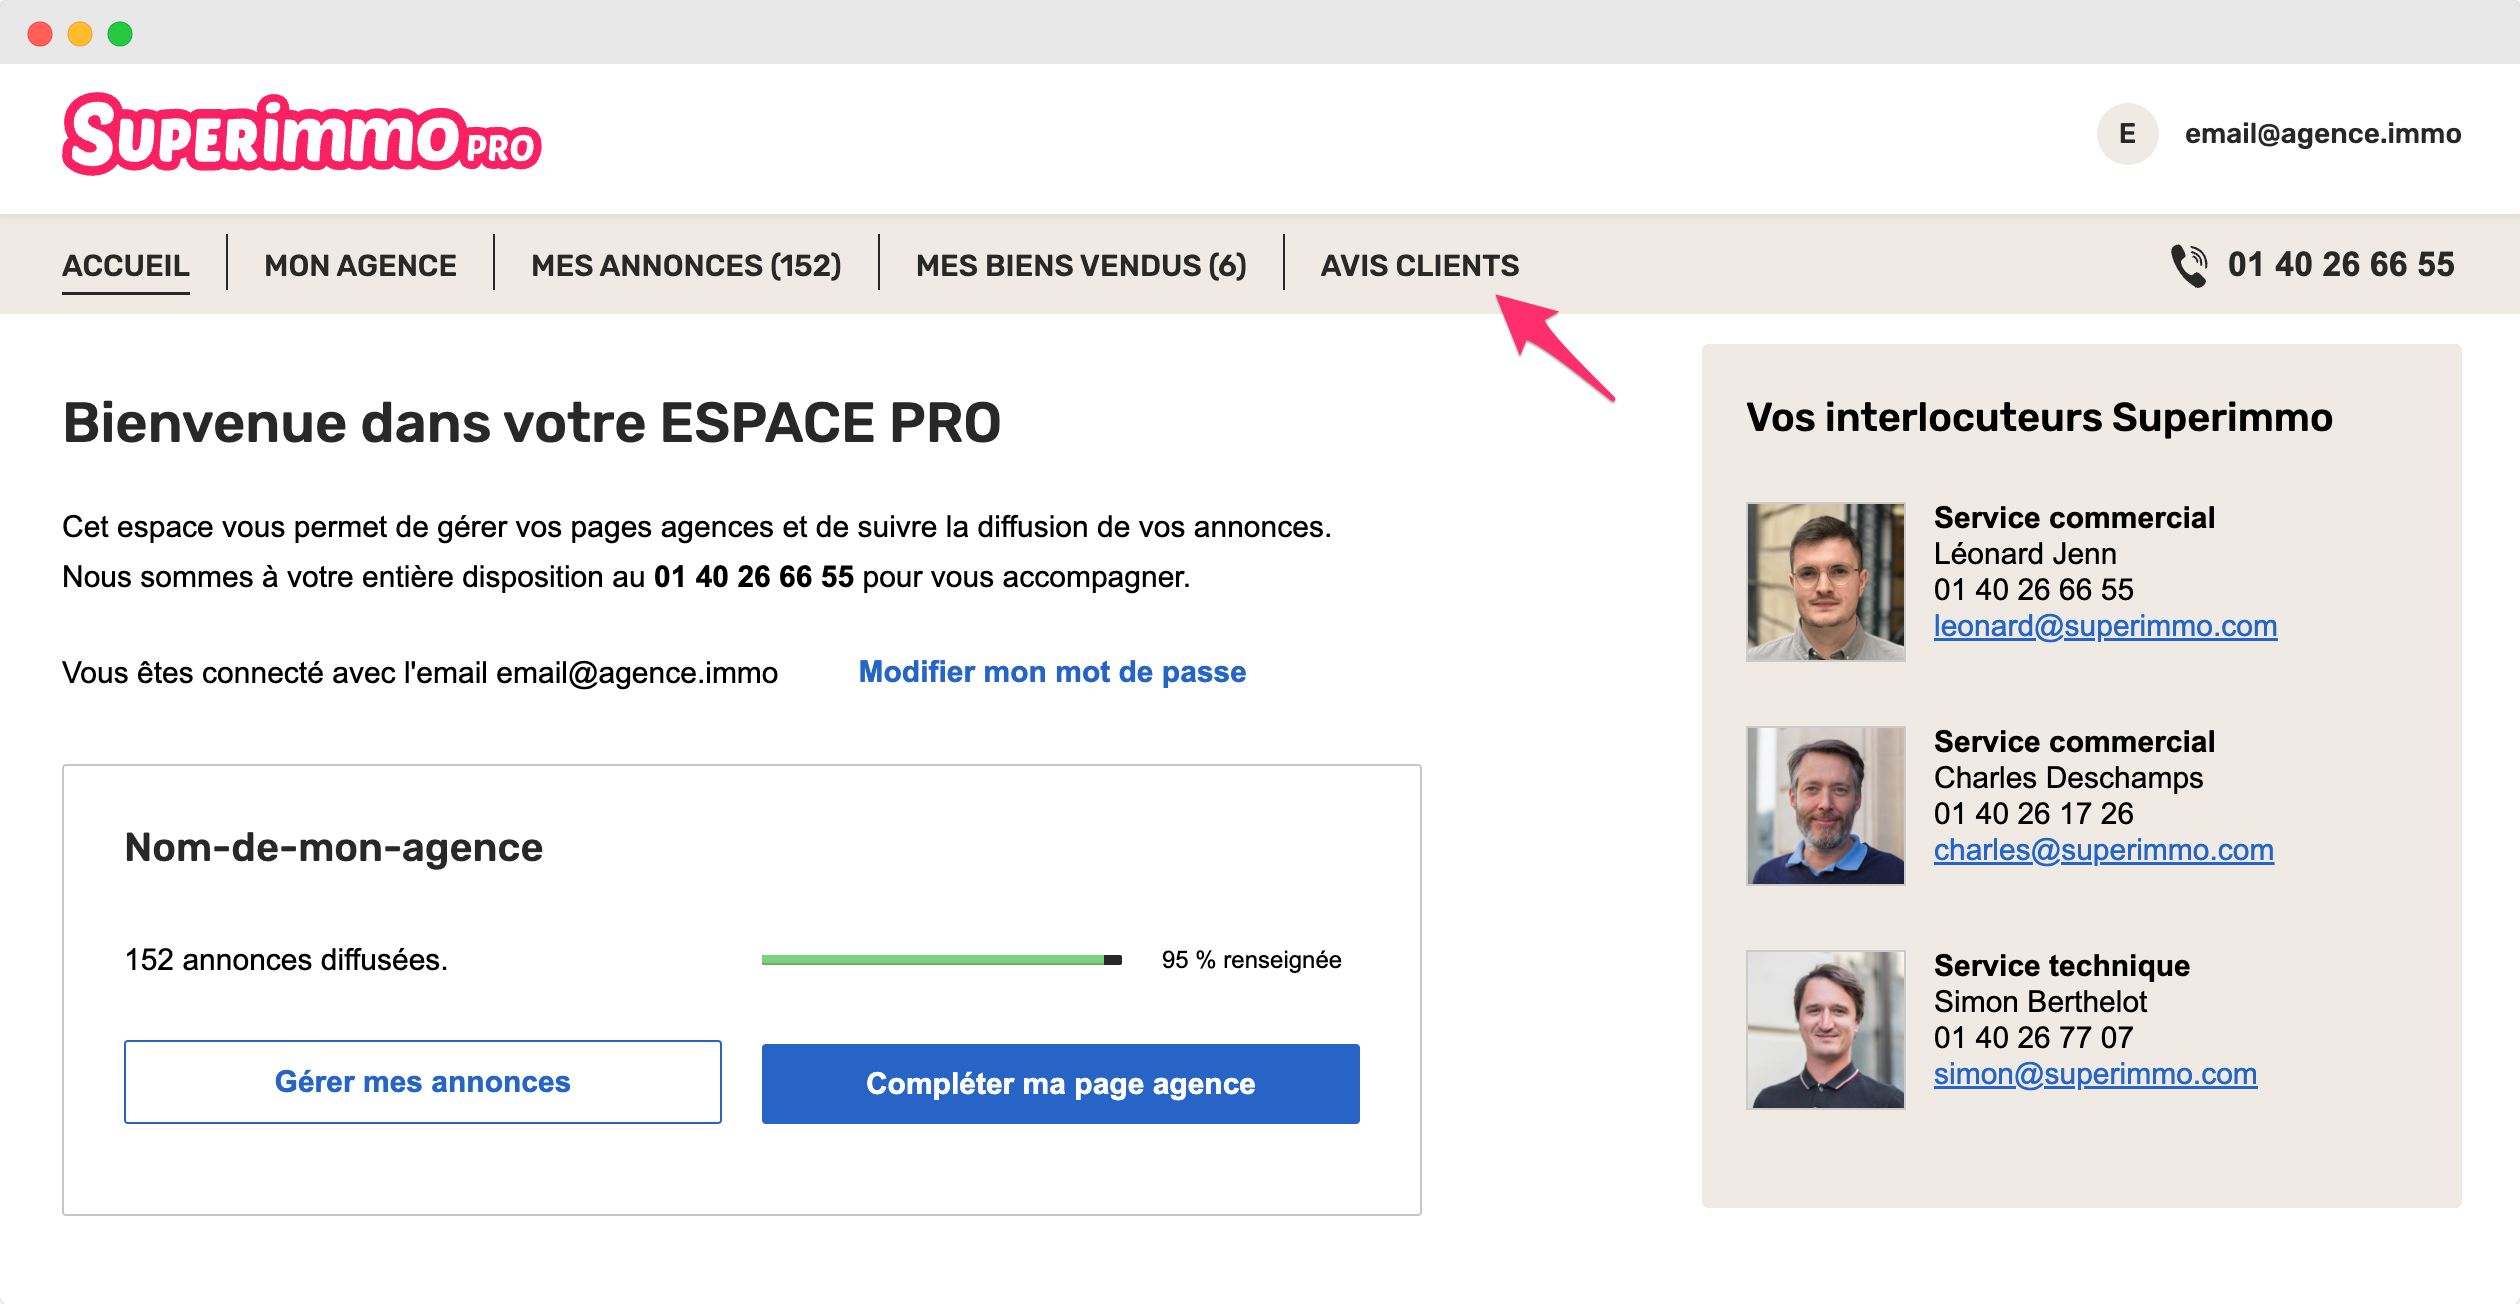Viewport: 2520px width, 1304px height.
Task: Click Charles Deschamps' phone 01 40 26 17 26
Action: point(2033,814)
